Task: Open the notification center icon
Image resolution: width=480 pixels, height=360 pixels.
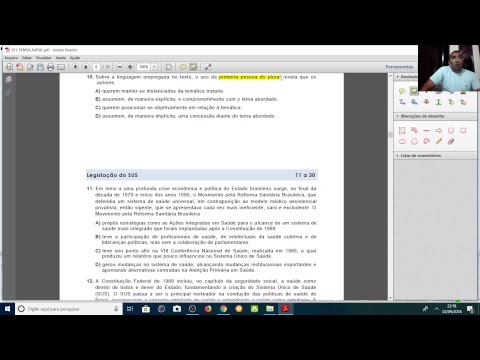Action: [470, 309]
